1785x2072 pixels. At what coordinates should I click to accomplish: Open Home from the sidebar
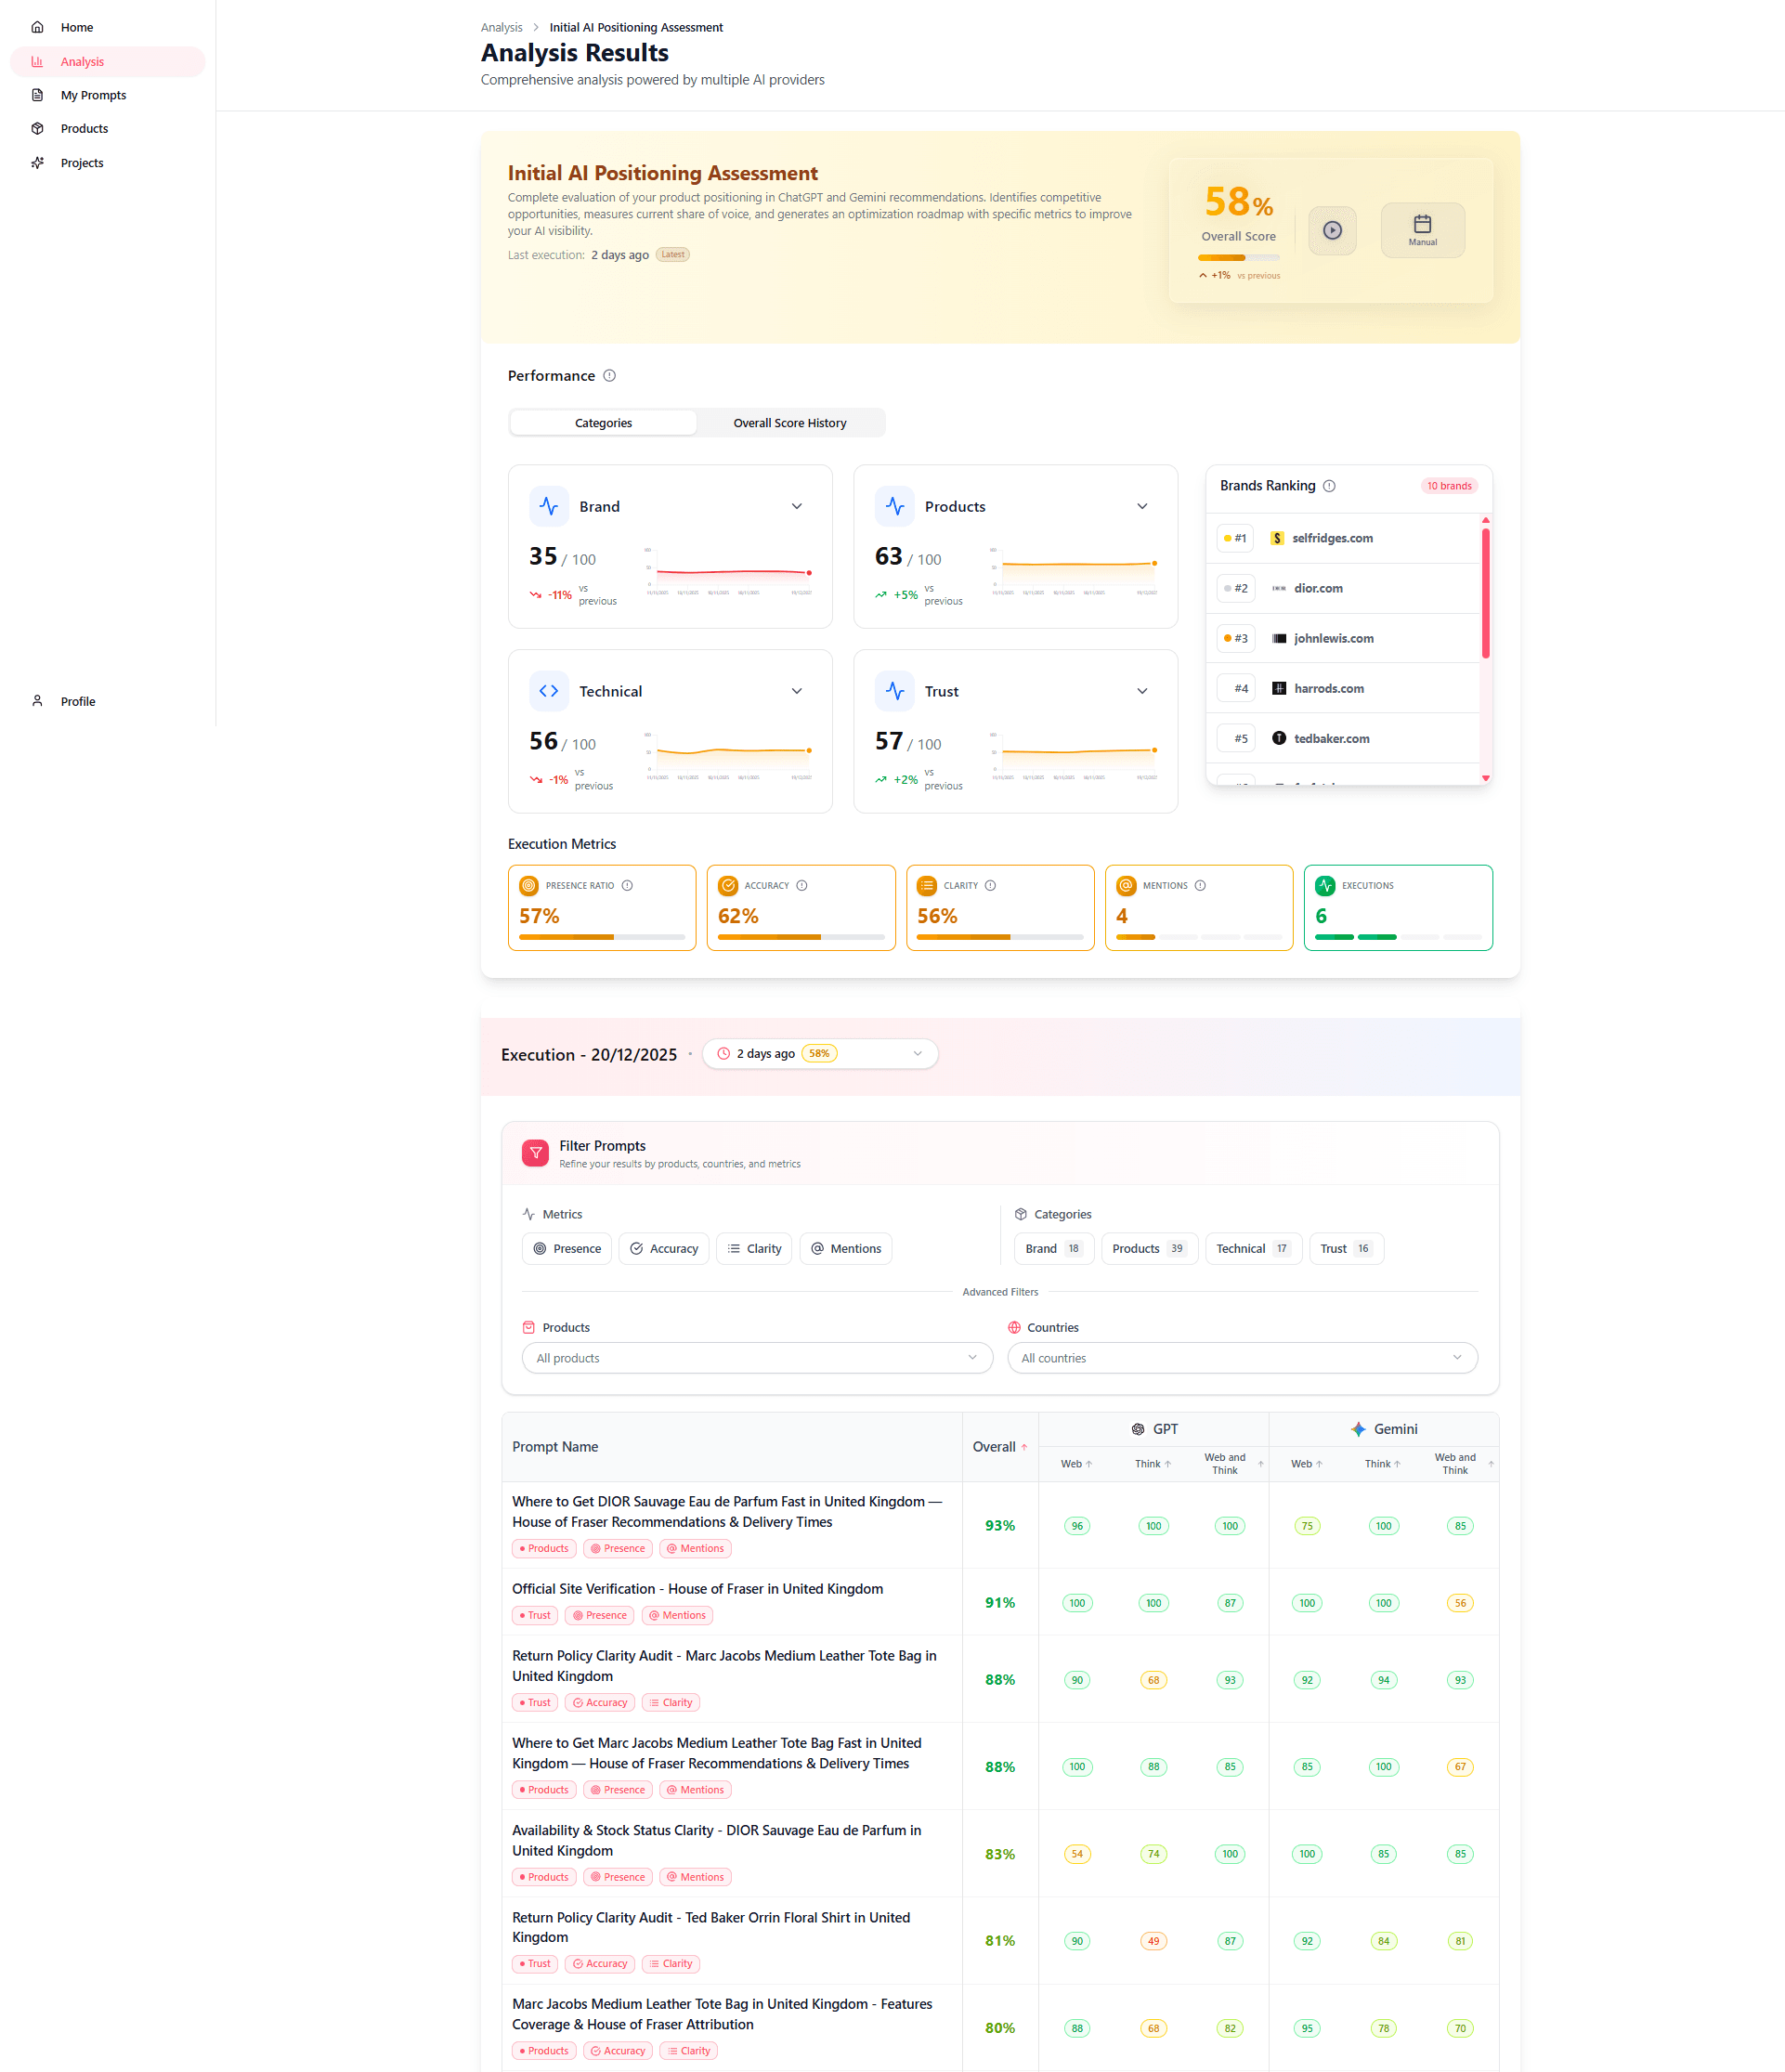tap(76, 27)
